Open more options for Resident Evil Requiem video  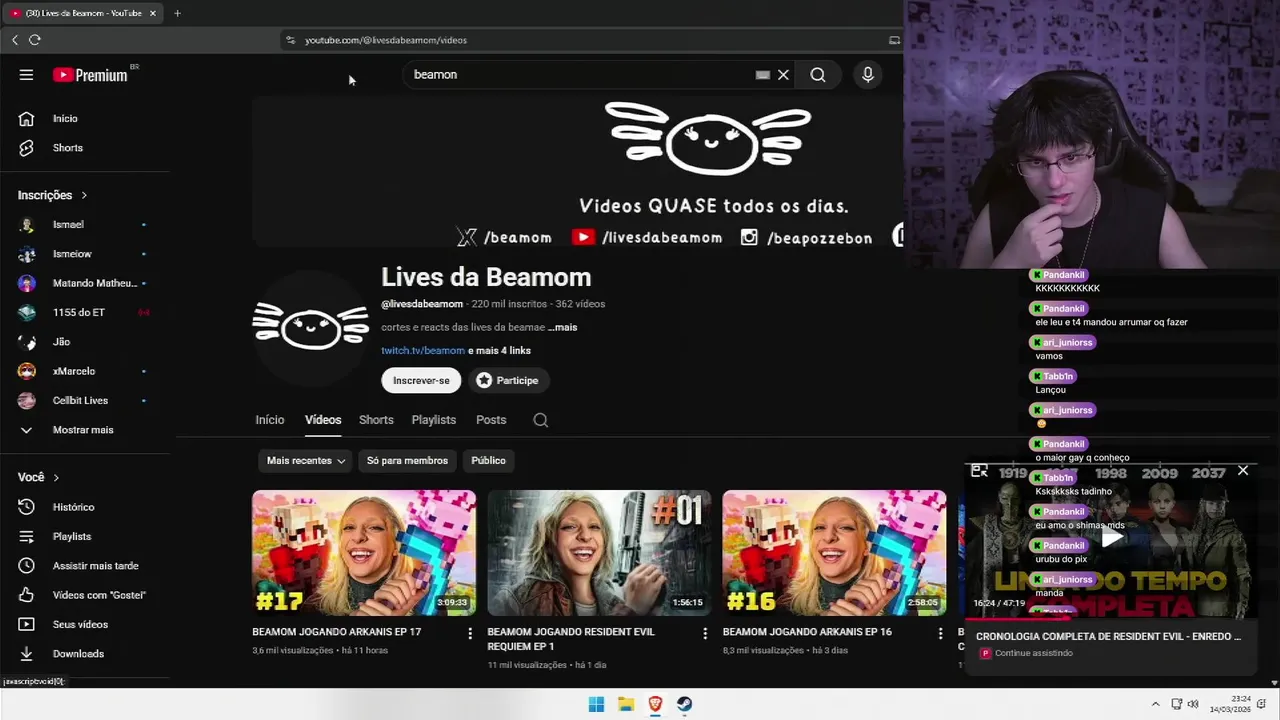coord(705,633)
